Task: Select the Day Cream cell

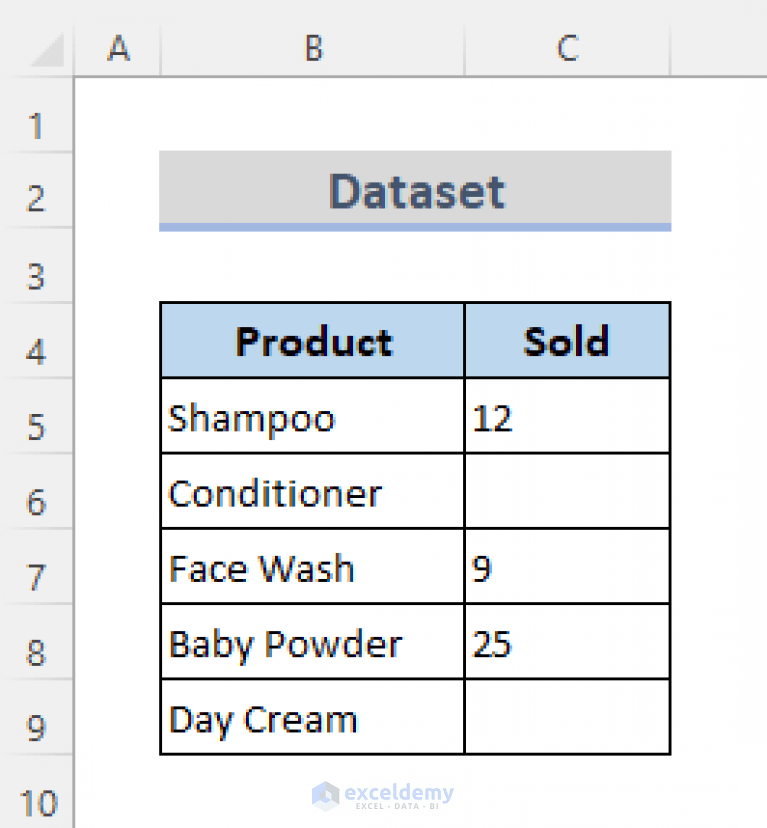Action: coord(312,718)
